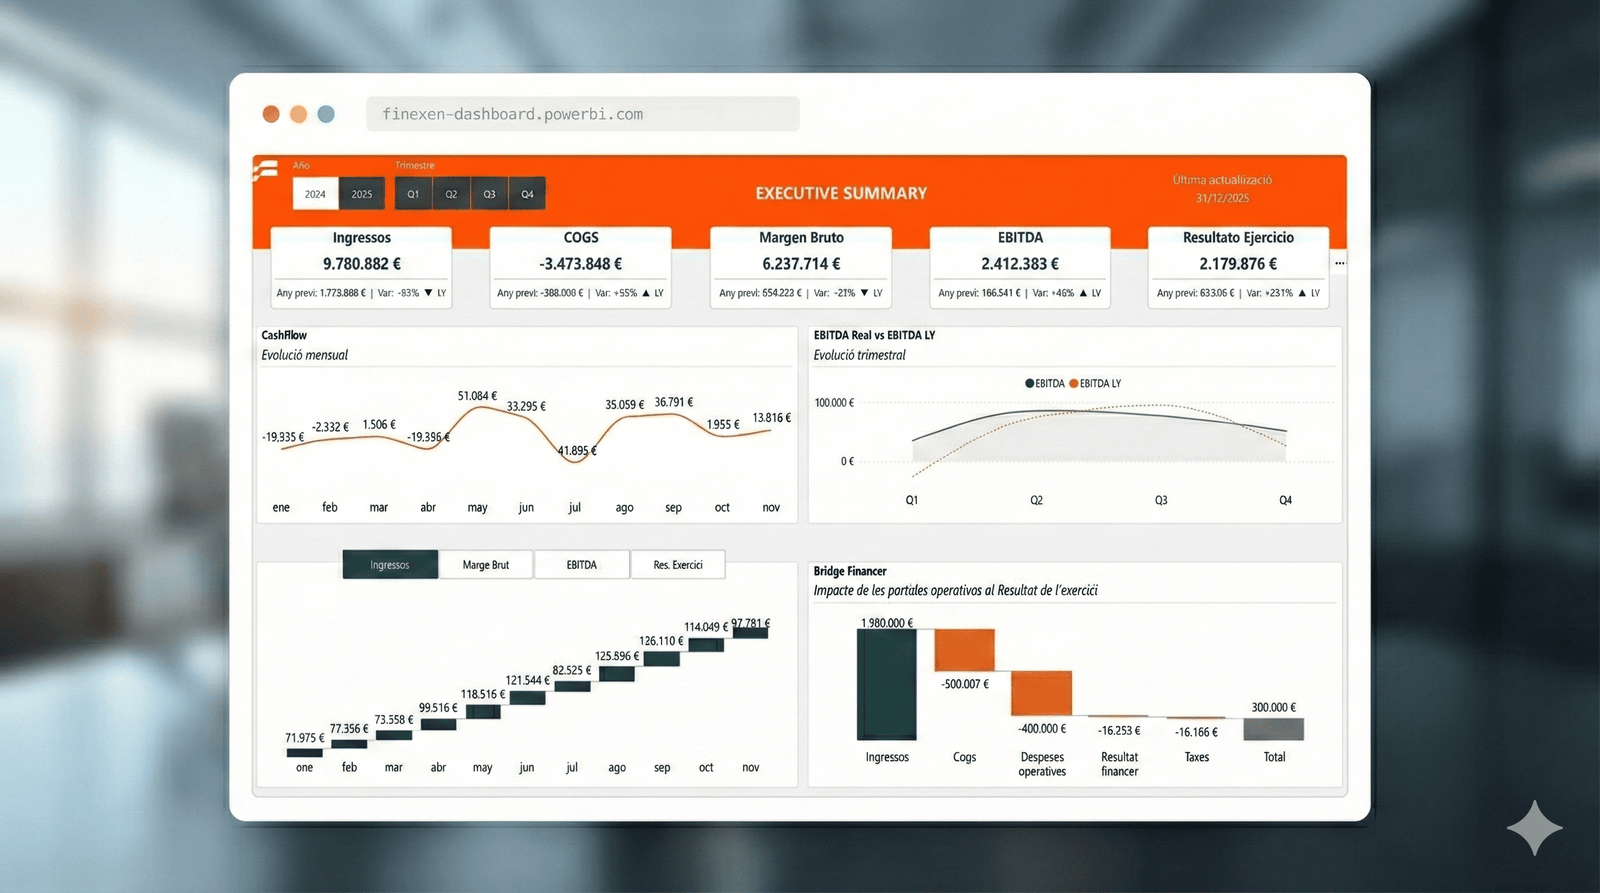The width and height of the screenshot is (1600, 893).
Task: Select year 2024 slicer
Action: (x=315, y=194)
